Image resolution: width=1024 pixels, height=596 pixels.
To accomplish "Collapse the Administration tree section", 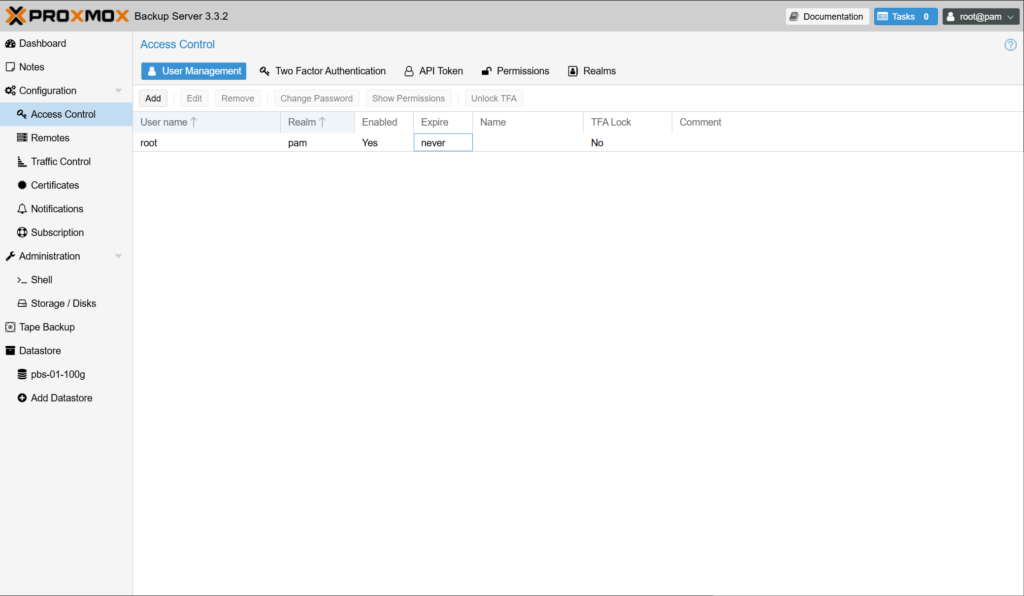I will tap(119, 257).
